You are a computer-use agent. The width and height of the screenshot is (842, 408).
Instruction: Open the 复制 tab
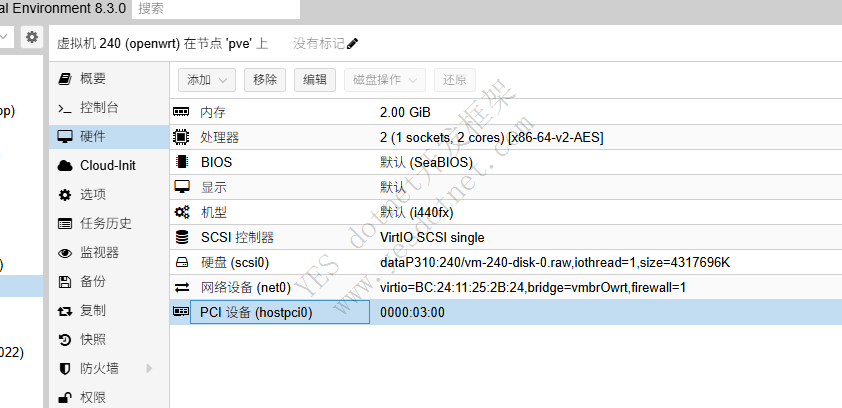click(x=109, y=311)
